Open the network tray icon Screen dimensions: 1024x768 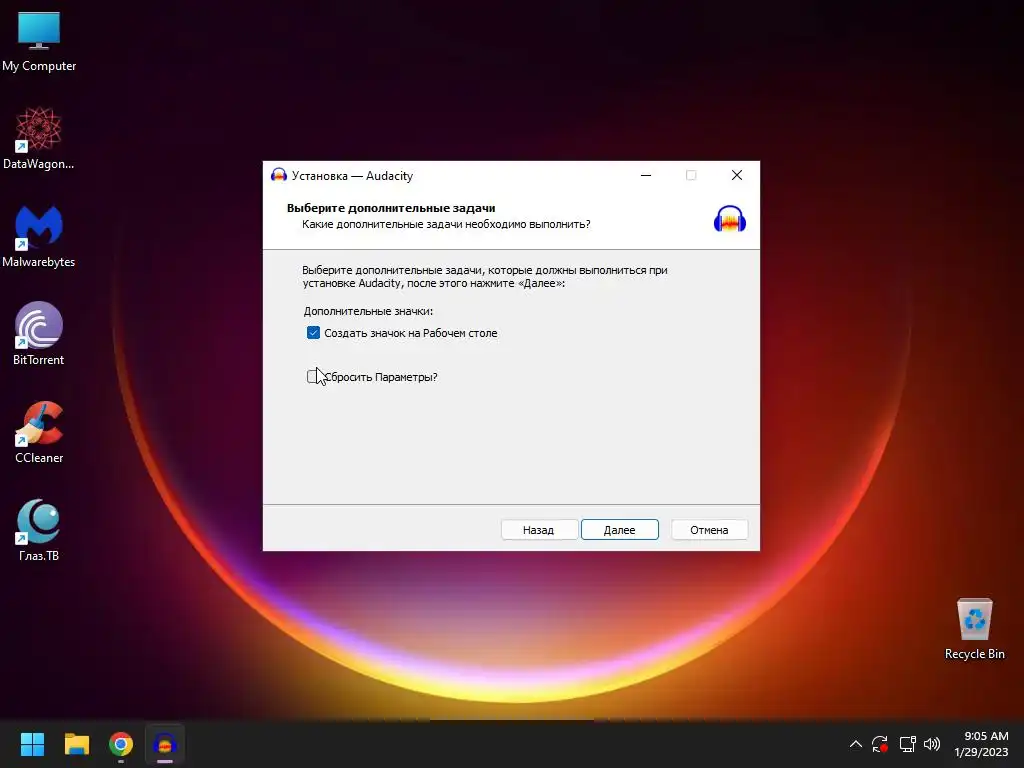(x=907, y=744)
